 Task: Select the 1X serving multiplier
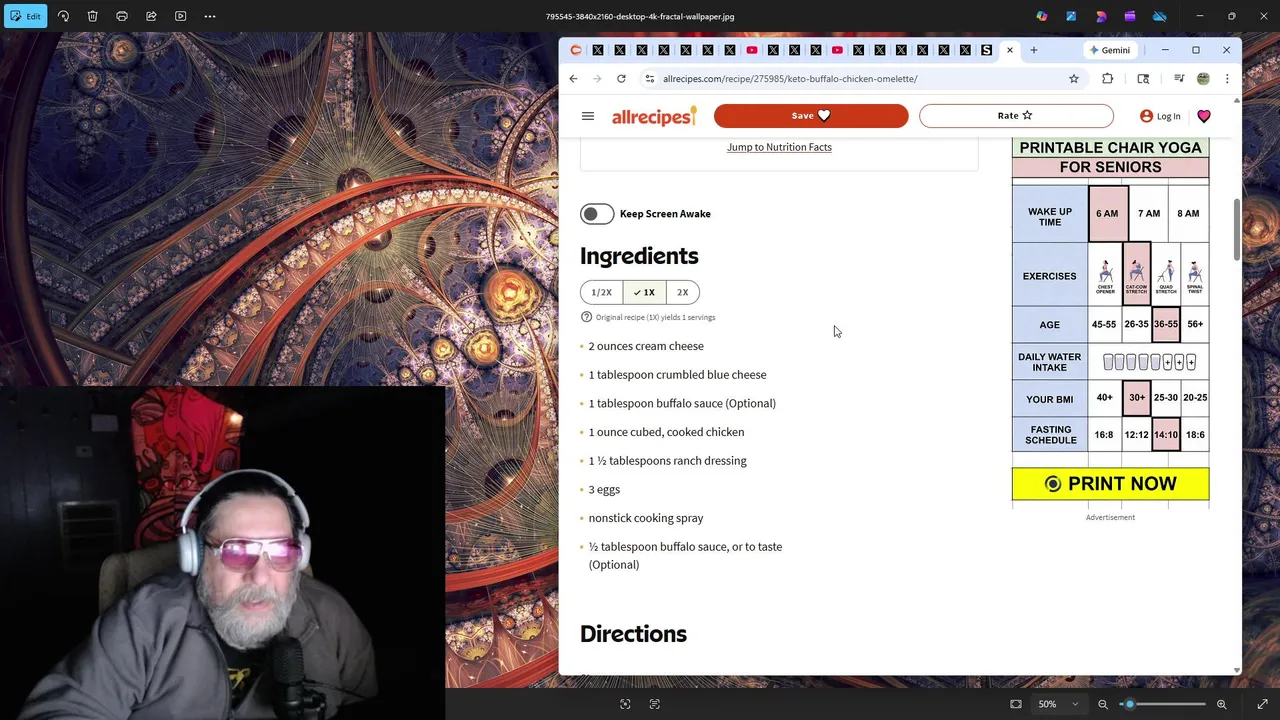coord(644,292)
